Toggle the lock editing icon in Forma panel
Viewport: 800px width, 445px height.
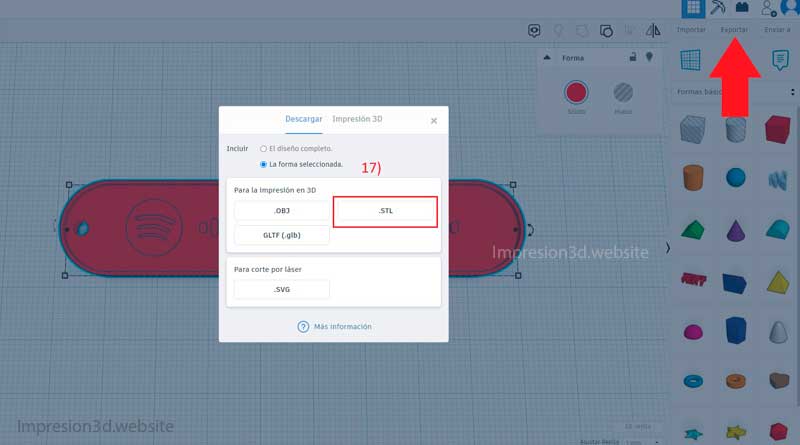tap(633, 57)
